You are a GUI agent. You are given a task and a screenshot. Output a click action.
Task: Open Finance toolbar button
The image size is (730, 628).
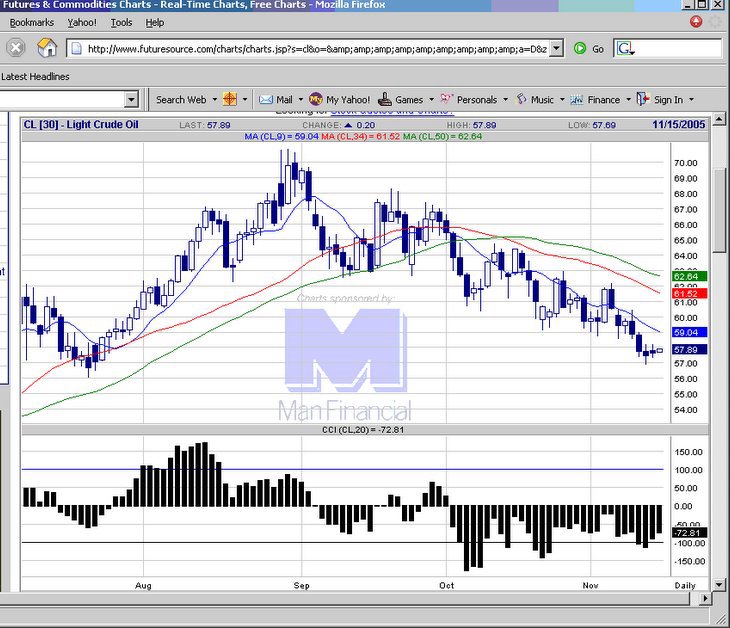click(x=595, y=100)
